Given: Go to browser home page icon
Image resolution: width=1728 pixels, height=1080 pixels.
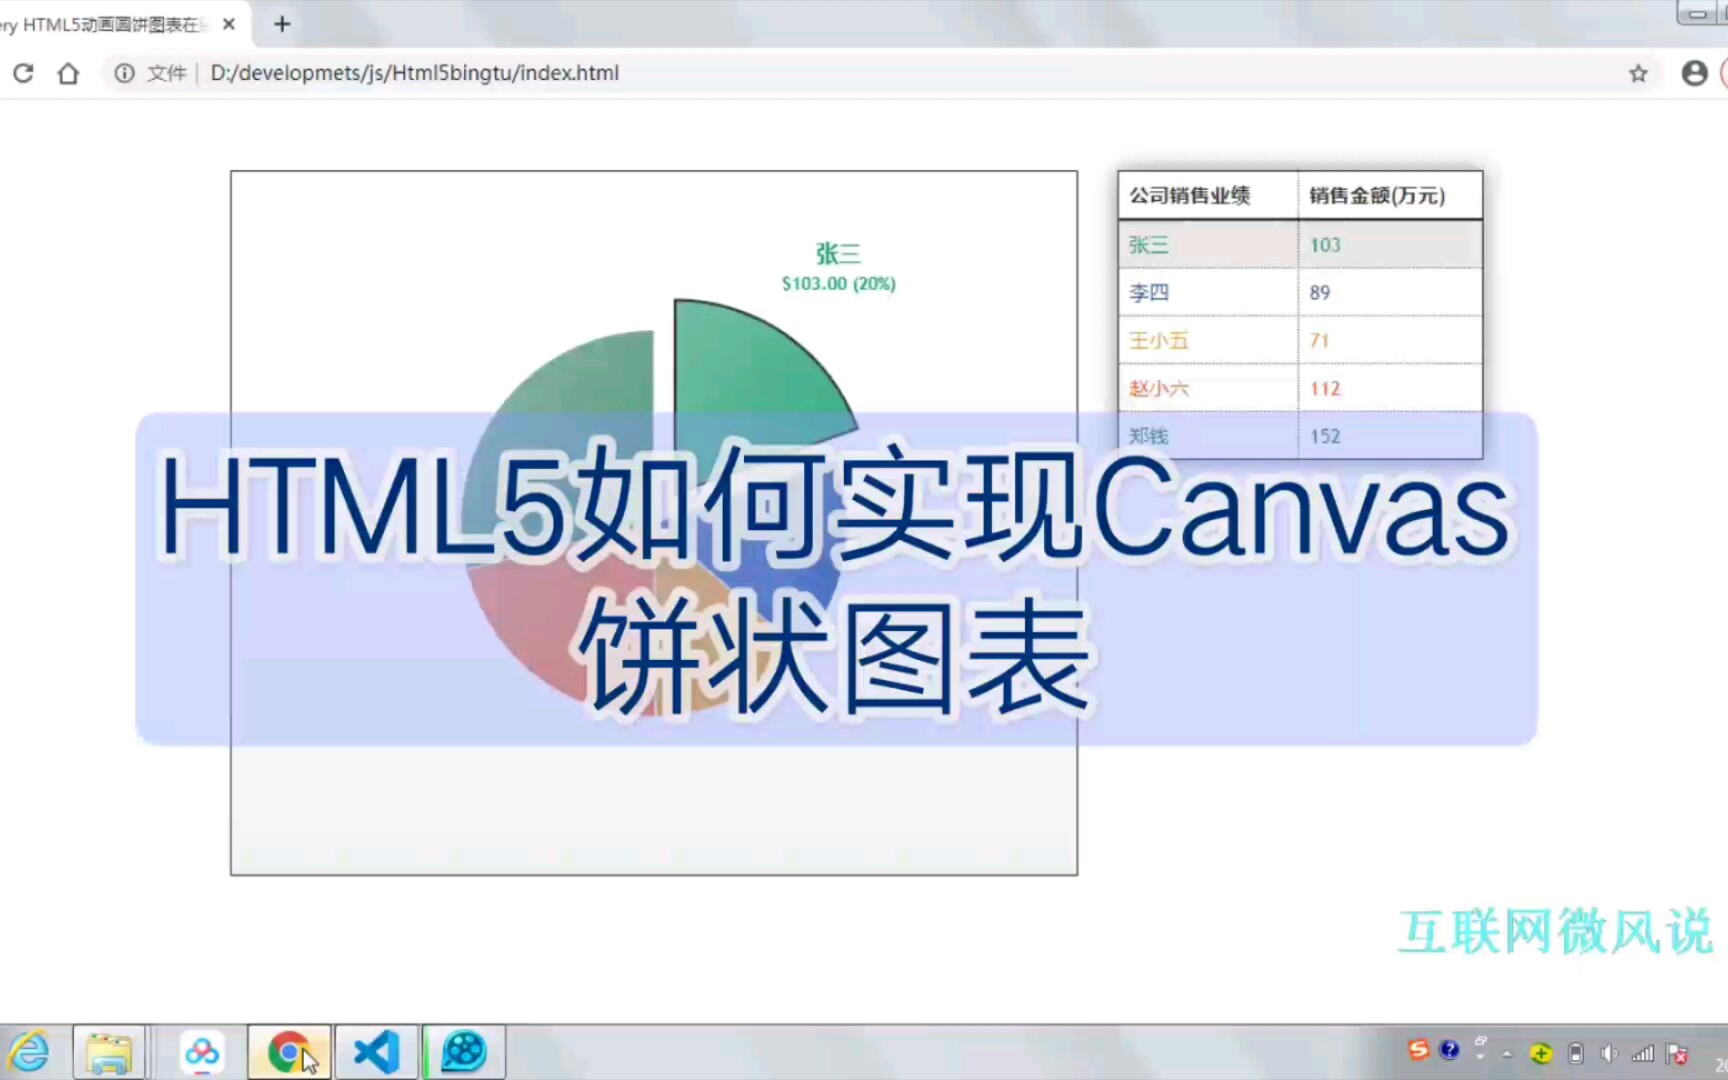Looking at the screenshot, I should click(68, 73).
